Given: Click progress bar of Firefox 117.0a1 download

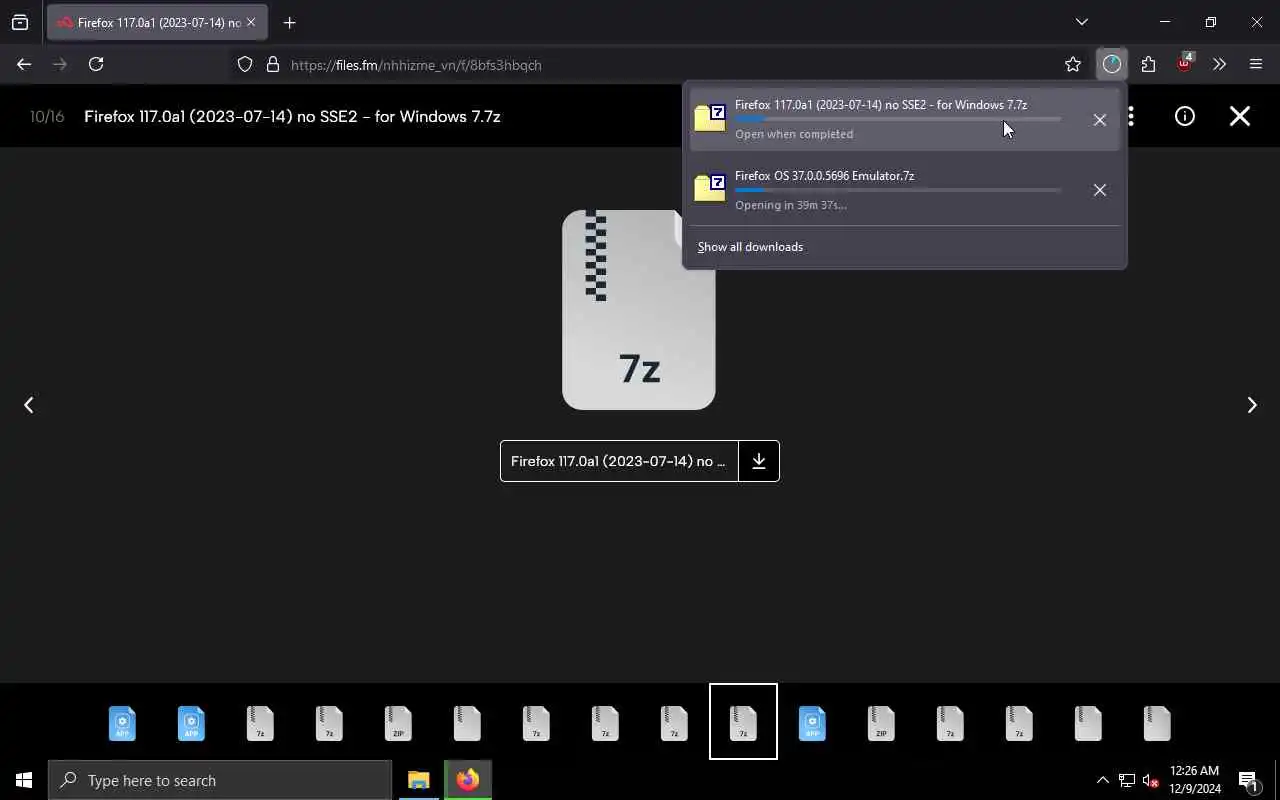Looking at the screenshot, I should pyautogui.click(x=898, y=119).
